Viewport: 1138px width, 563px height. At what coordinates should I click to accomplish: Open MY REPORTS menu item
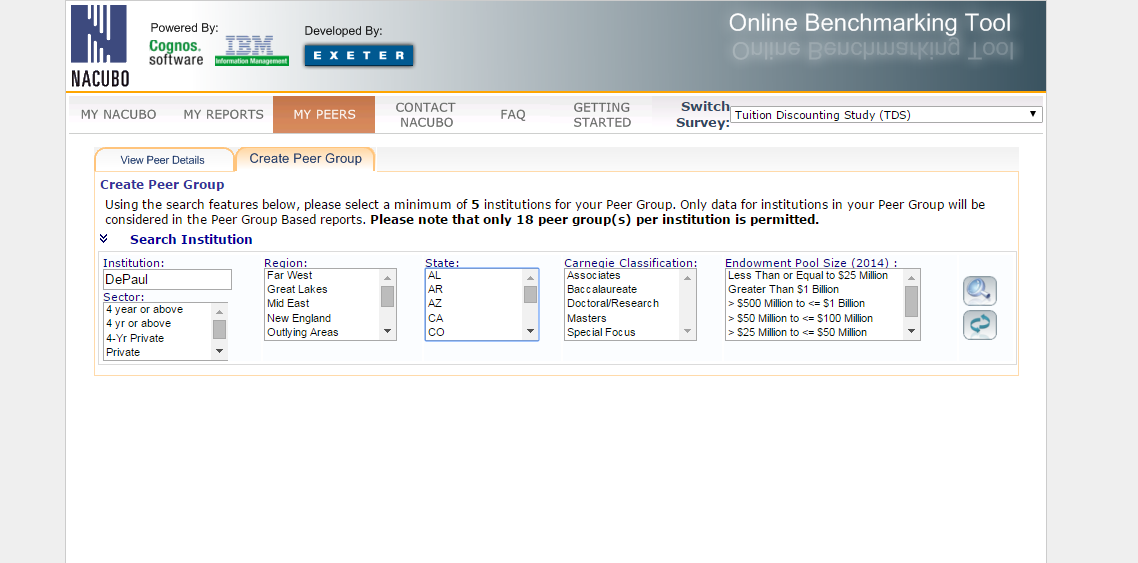point(223,115)
